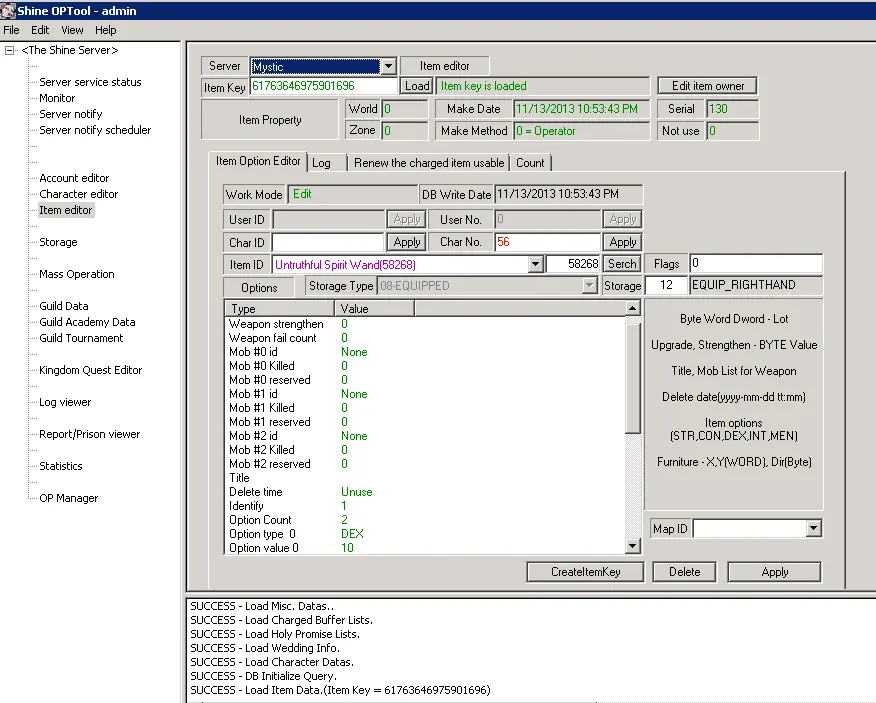This screenshot has height=703, width=876.
Task: Select Monitor in the tree
Action: pos(57,98)
